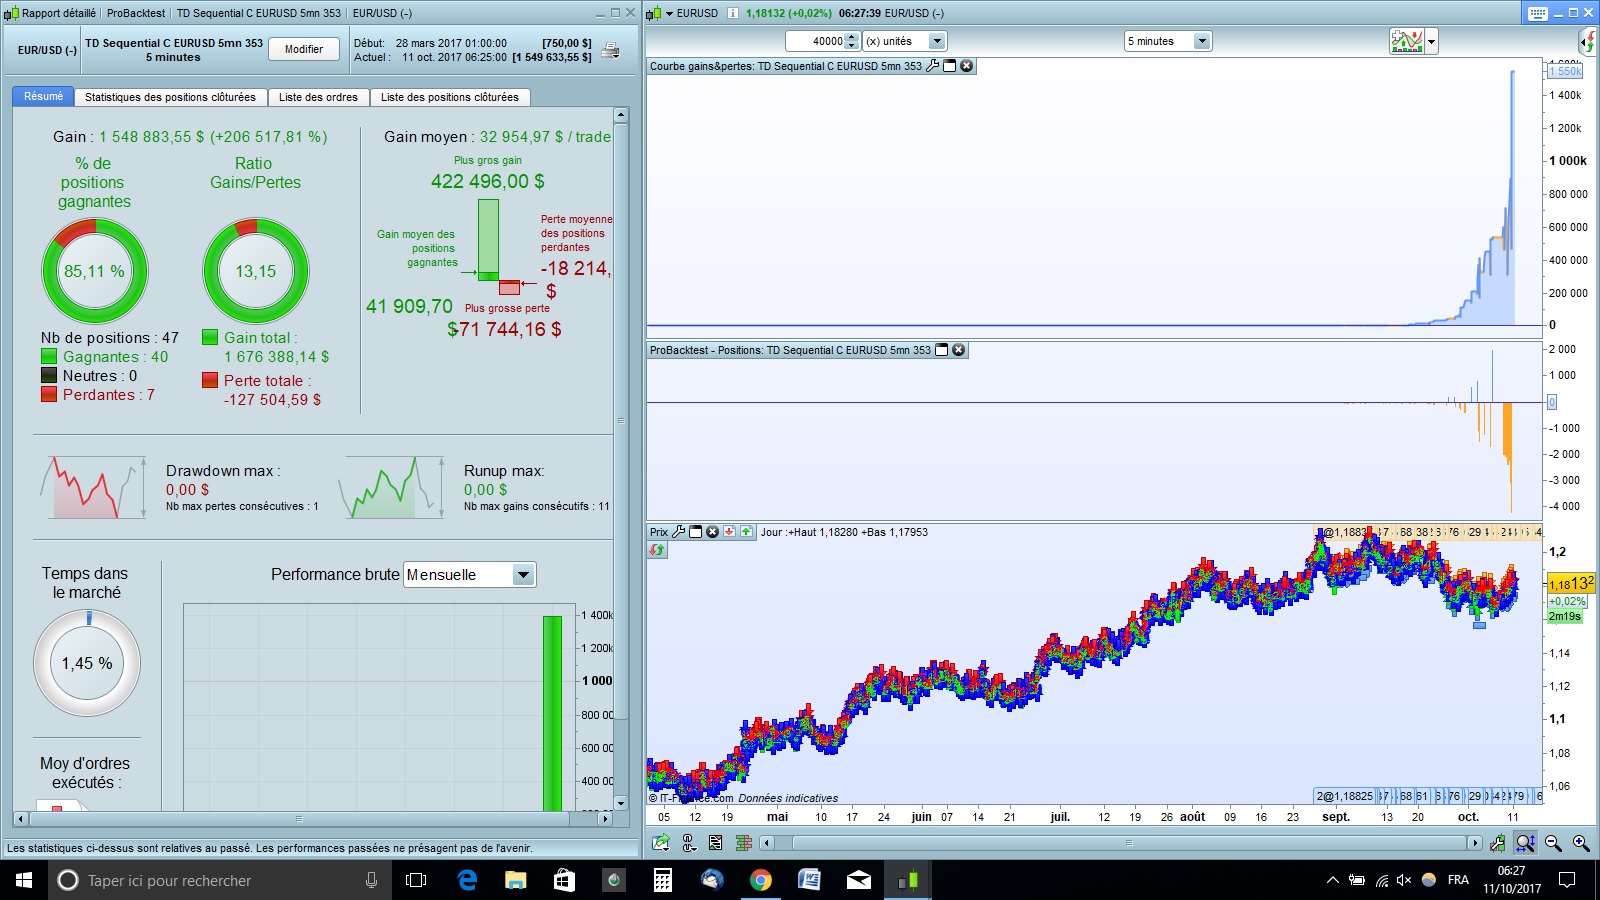
Task: Open Microsoft Store from taskbar
Action: click(x=564, y=880)
